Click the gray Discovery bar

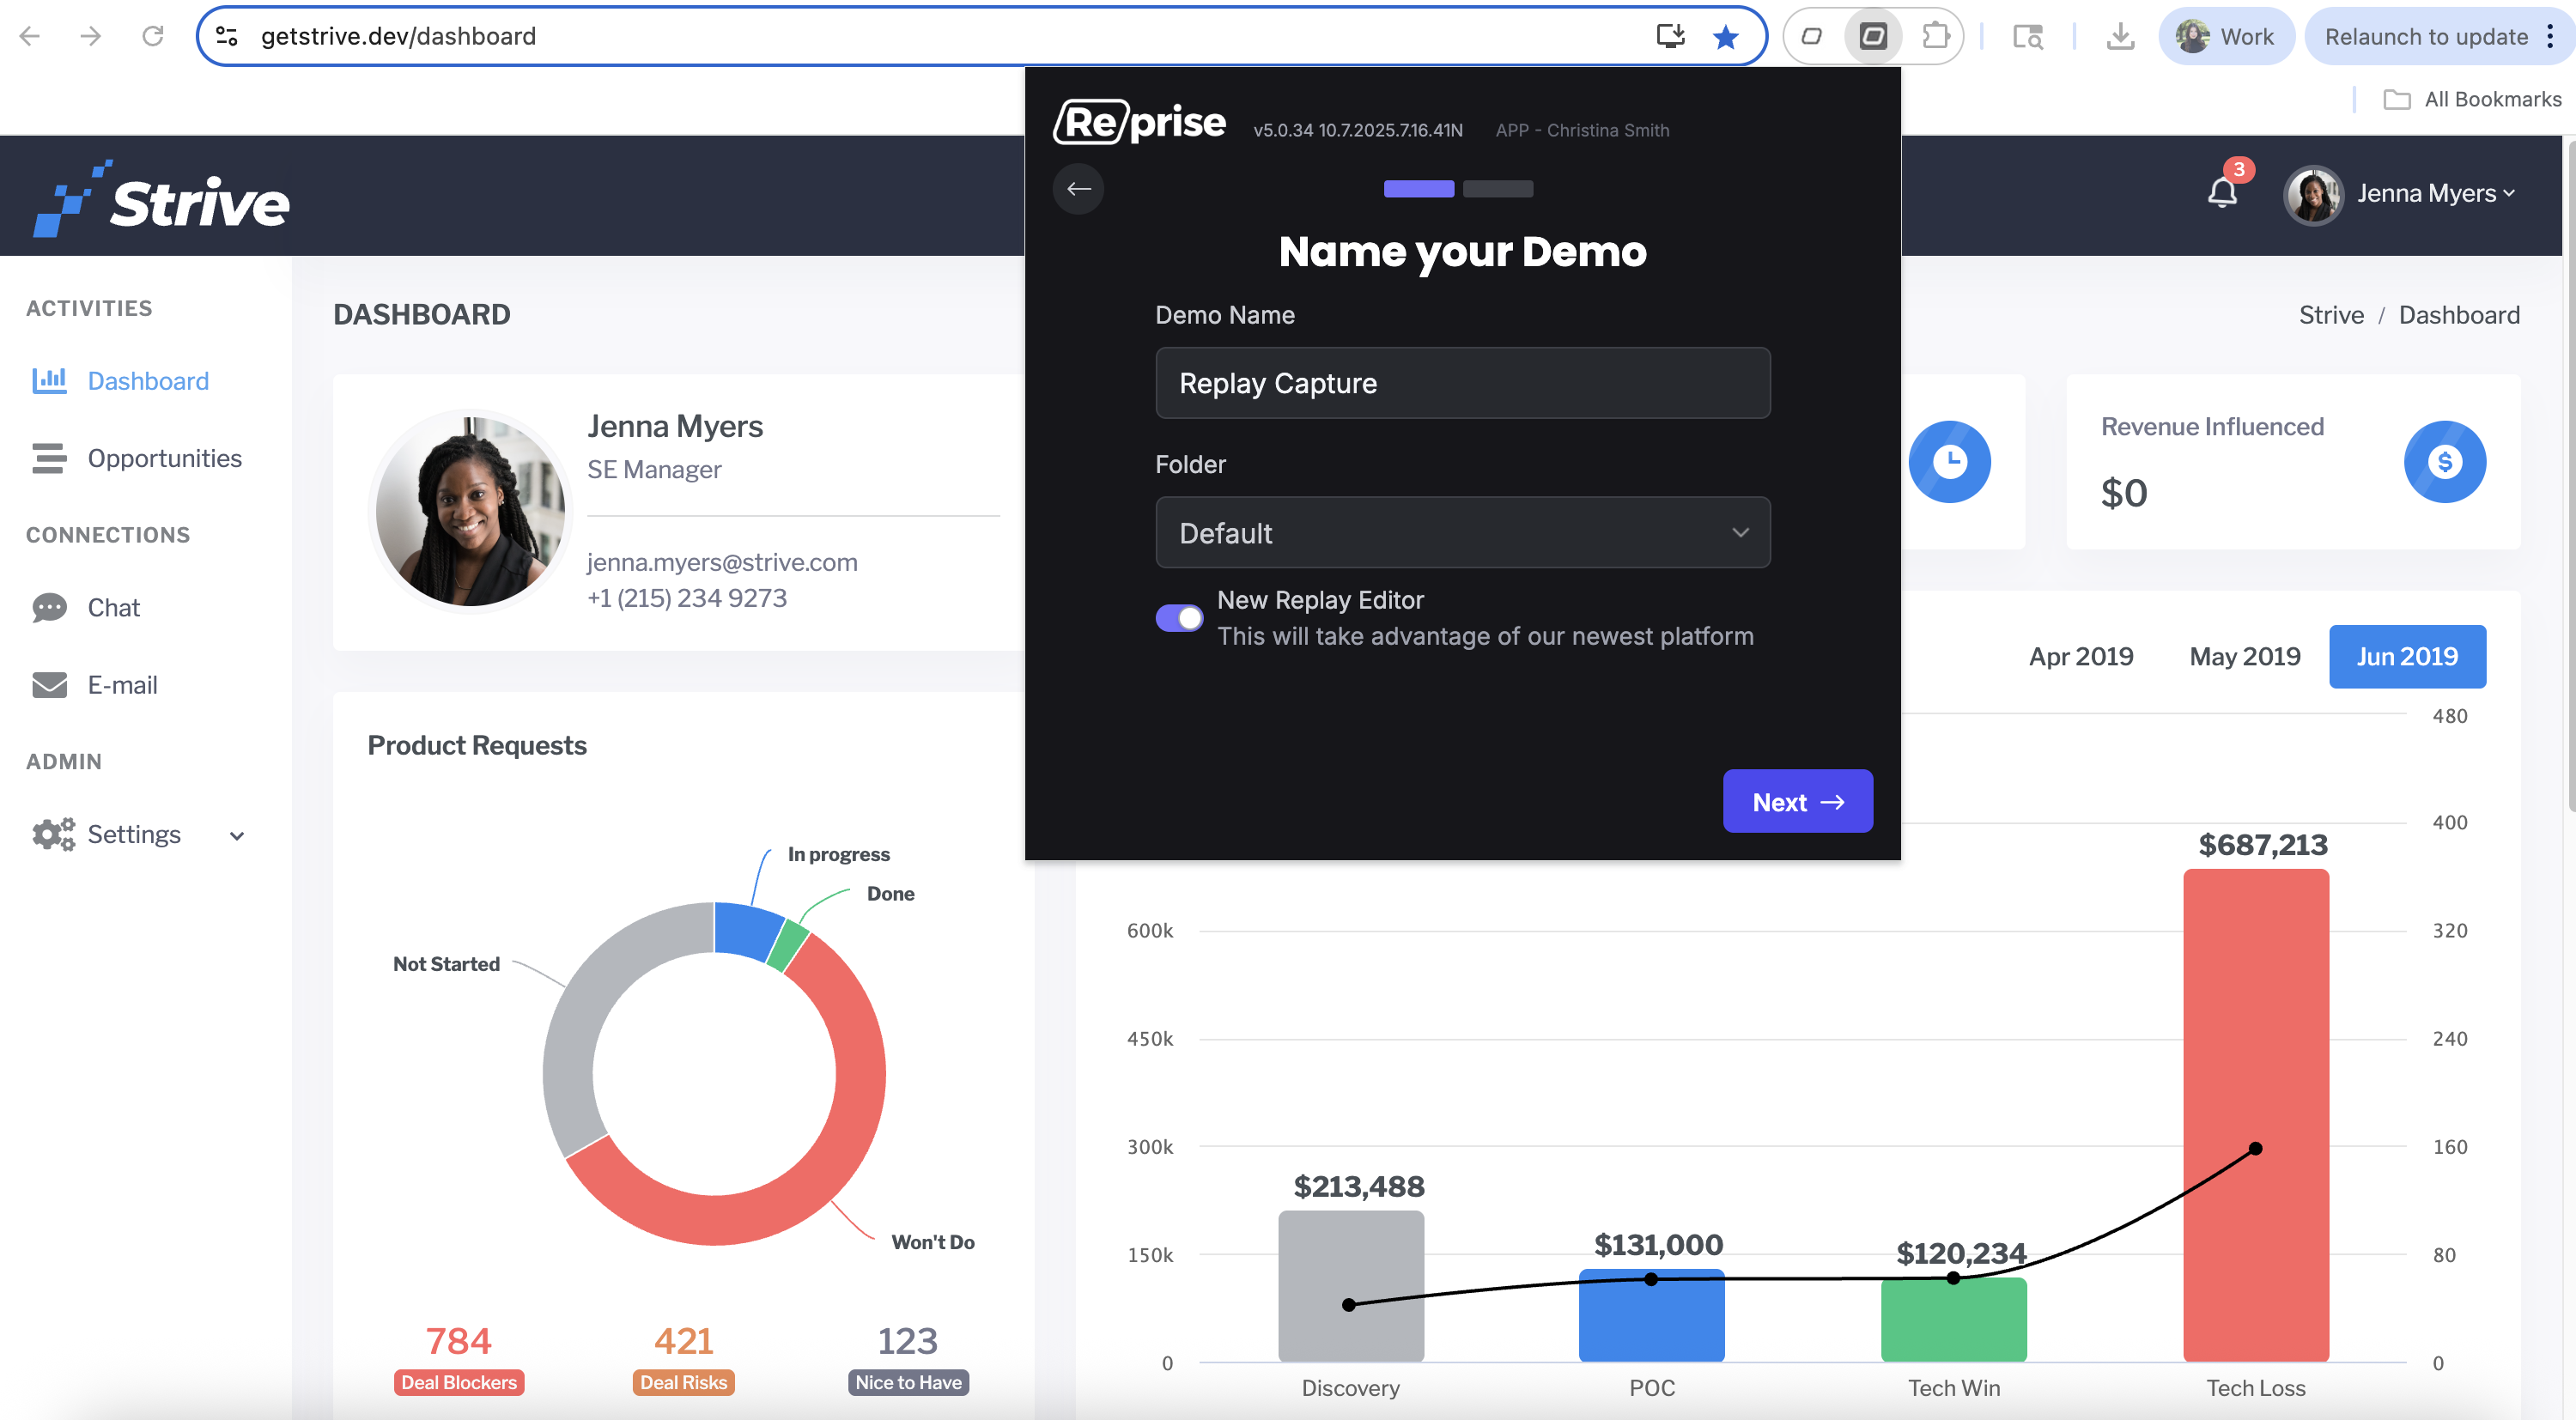pos(1351,1285)
